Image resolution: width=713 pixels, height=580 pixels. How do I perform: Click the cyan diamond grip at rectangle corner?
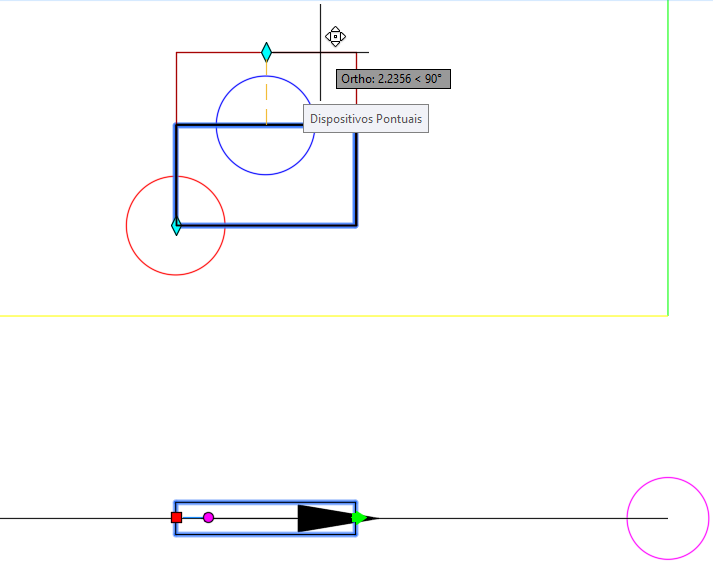(176, 225)
